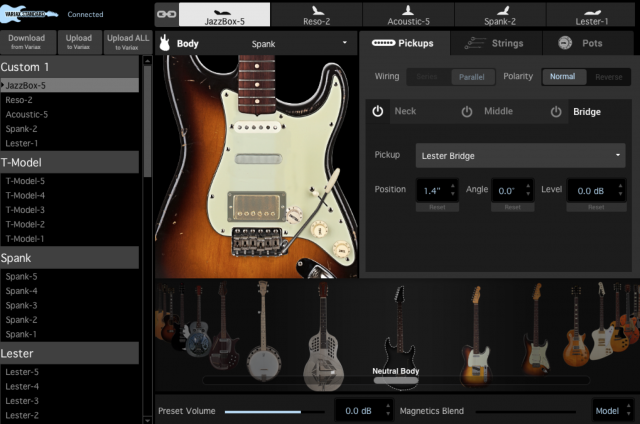Viewport: 640px width, 424px height.
Task: Click the link icon beside the preset tabs
Action: tap(167, 14)
